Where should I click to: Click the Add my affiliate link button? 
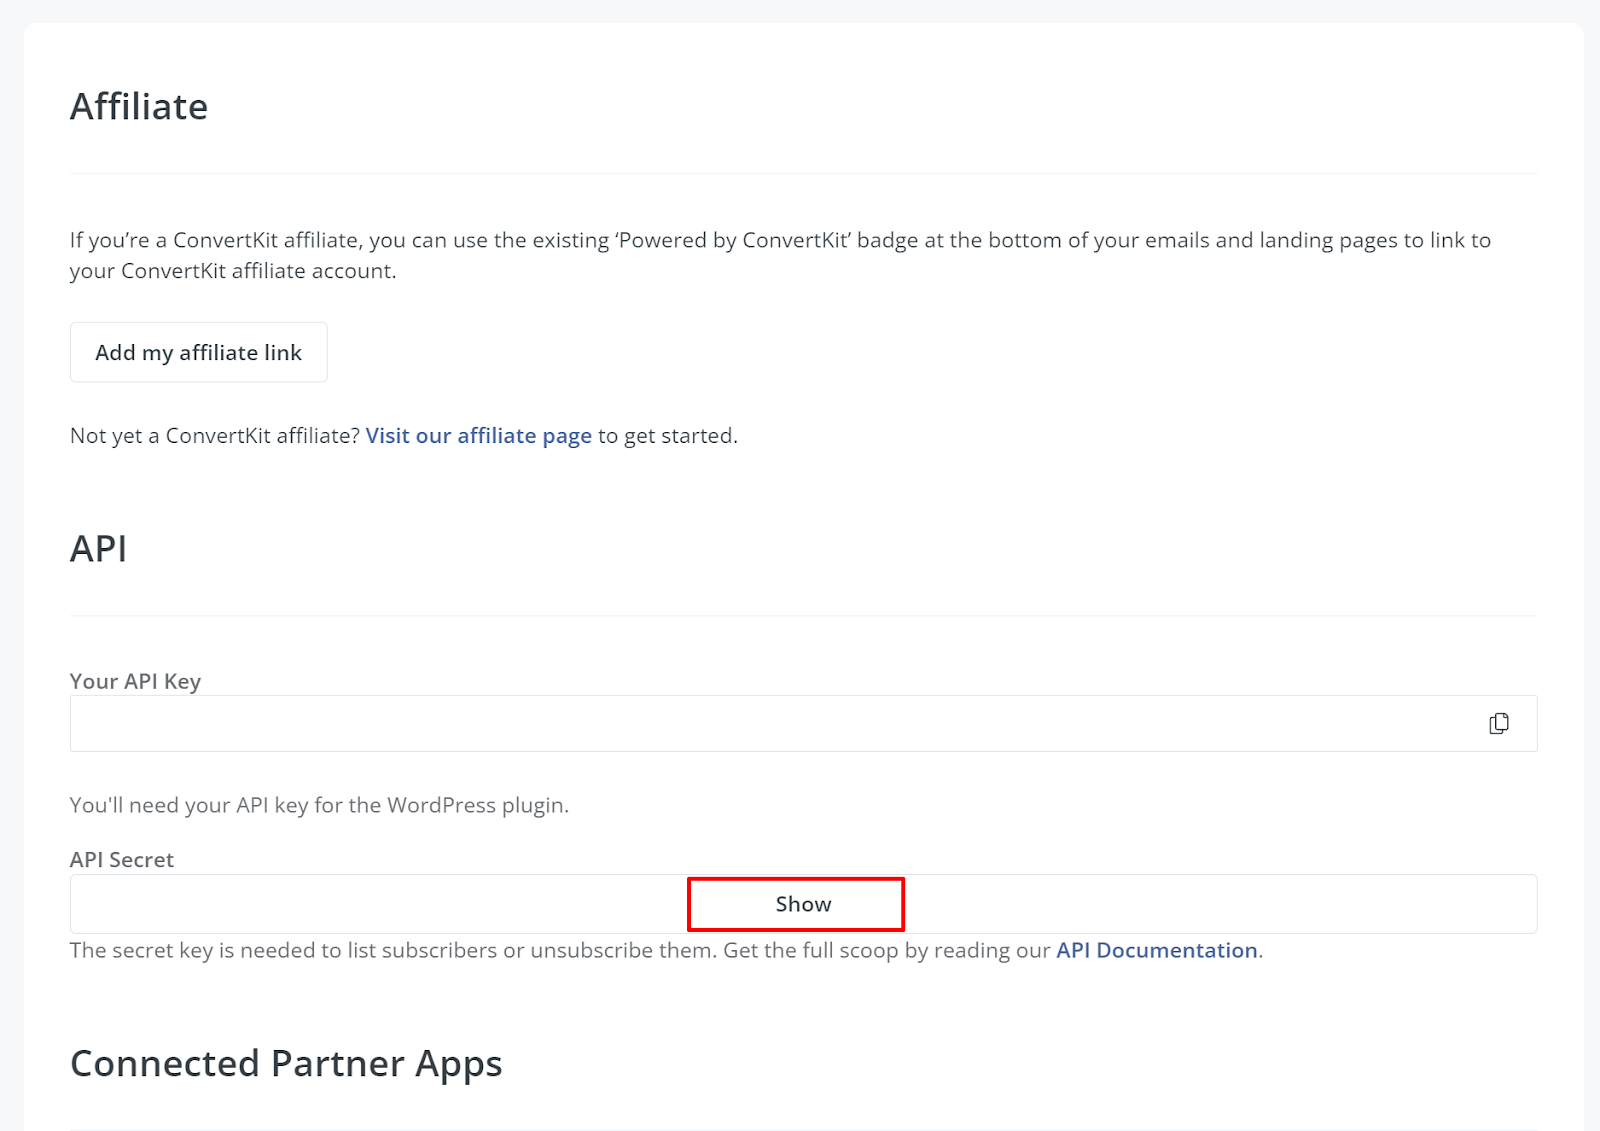click(x=199, y=352)
